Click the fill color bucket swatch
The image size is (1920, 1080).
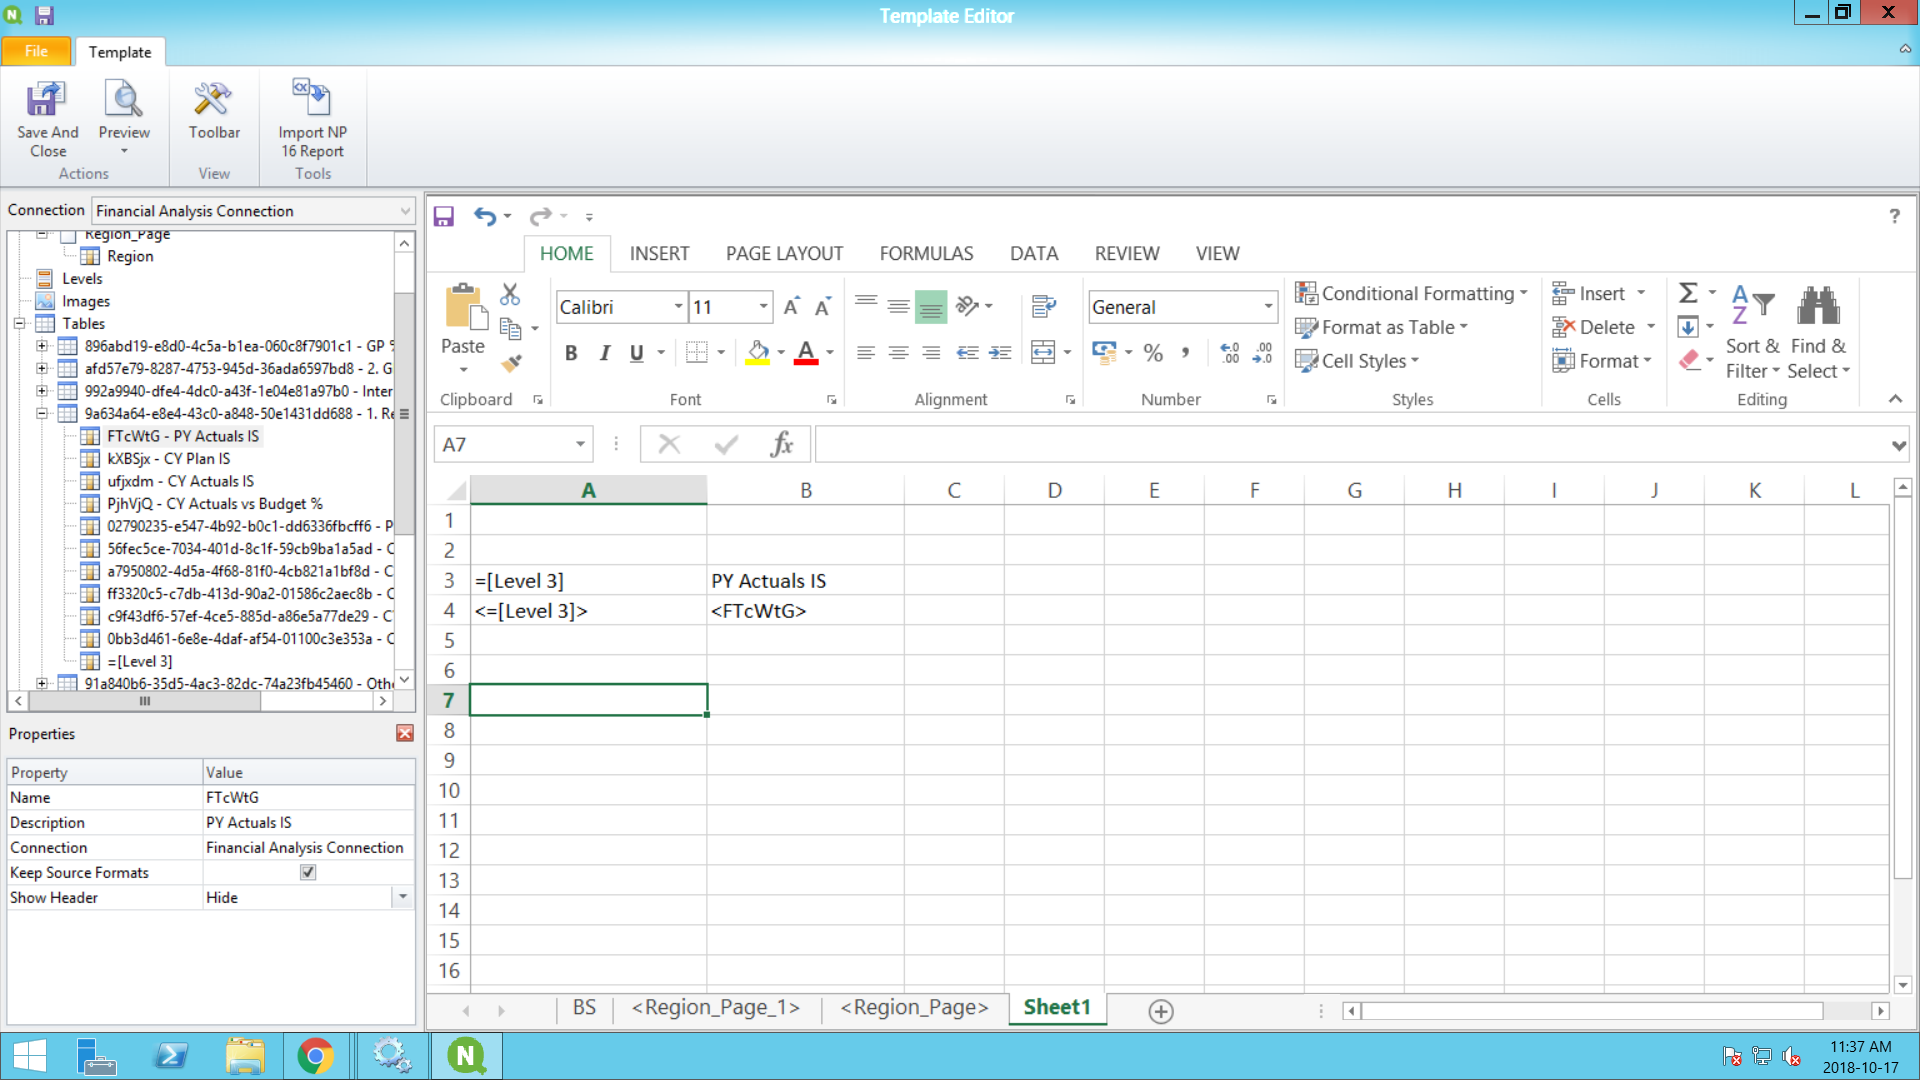click(758, 352)
